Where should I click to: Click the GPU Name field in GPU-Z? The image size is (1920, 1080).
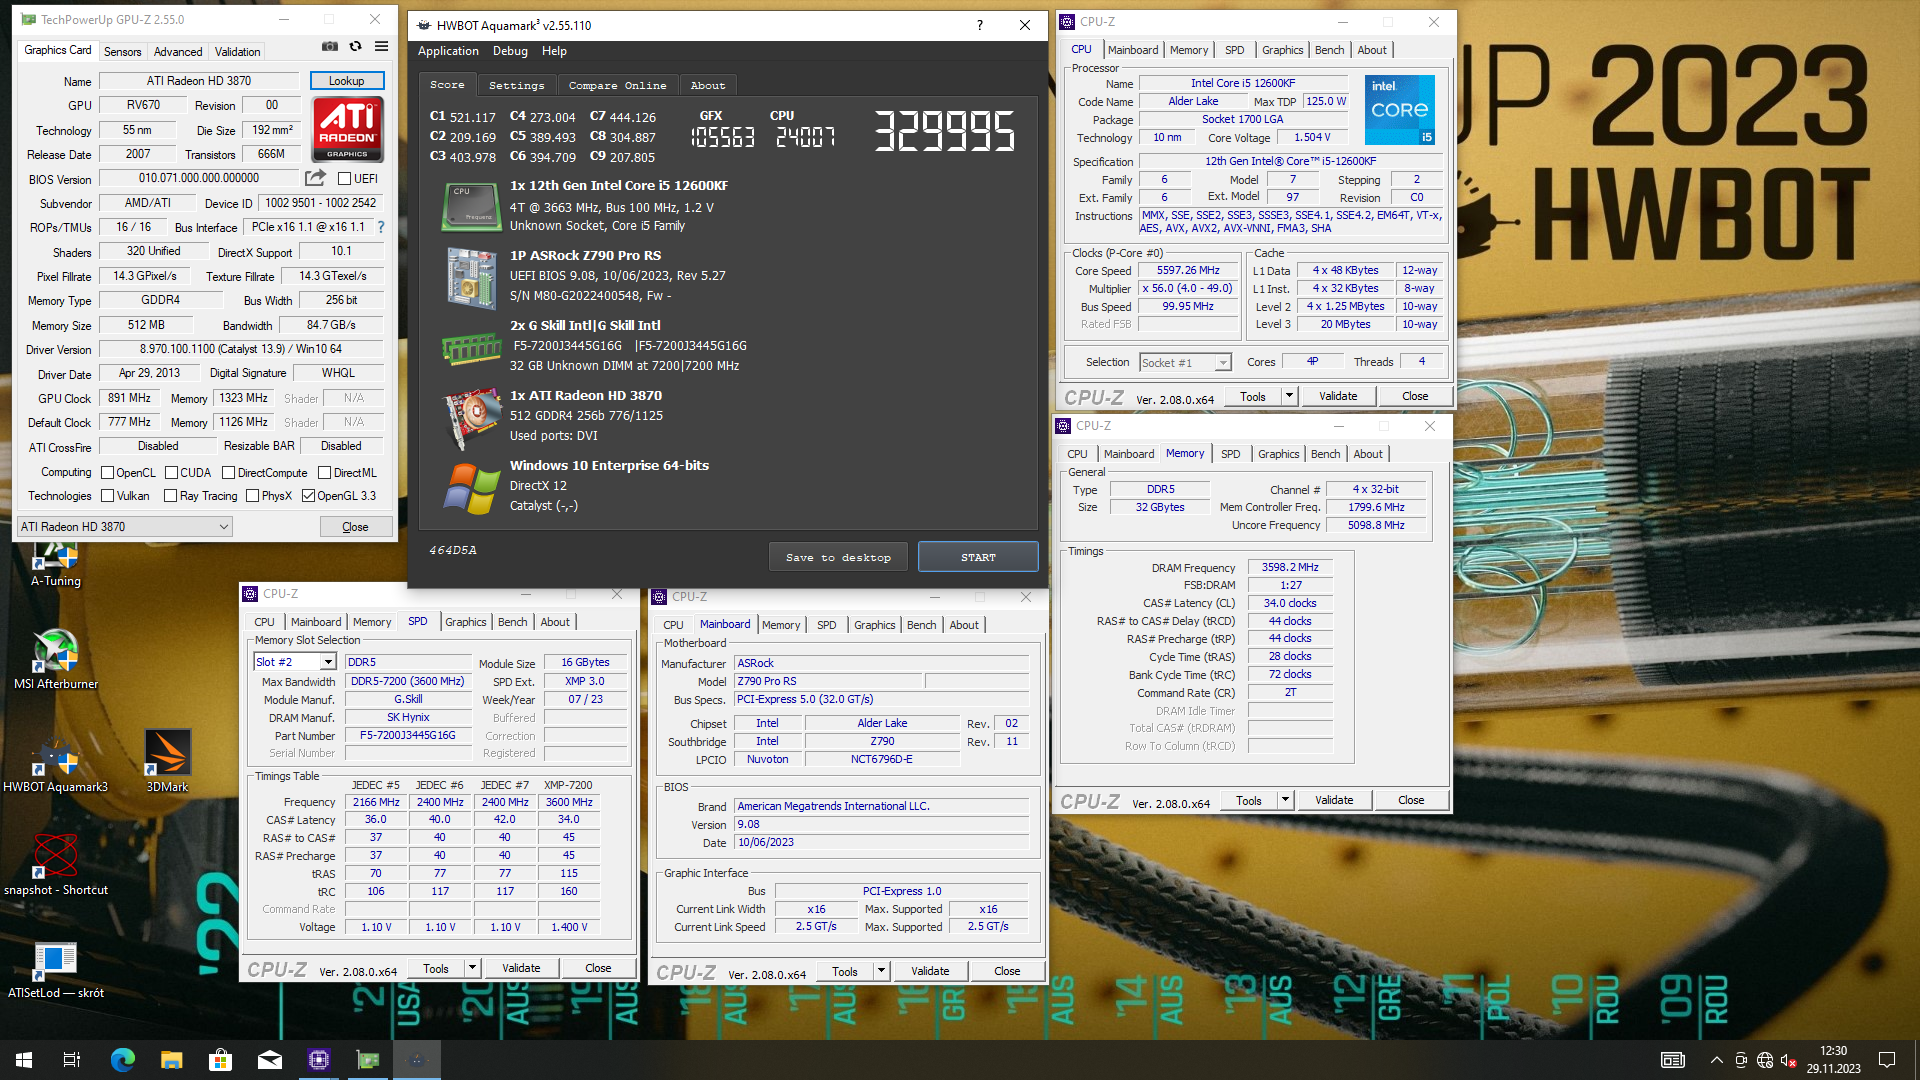(199, 81)
